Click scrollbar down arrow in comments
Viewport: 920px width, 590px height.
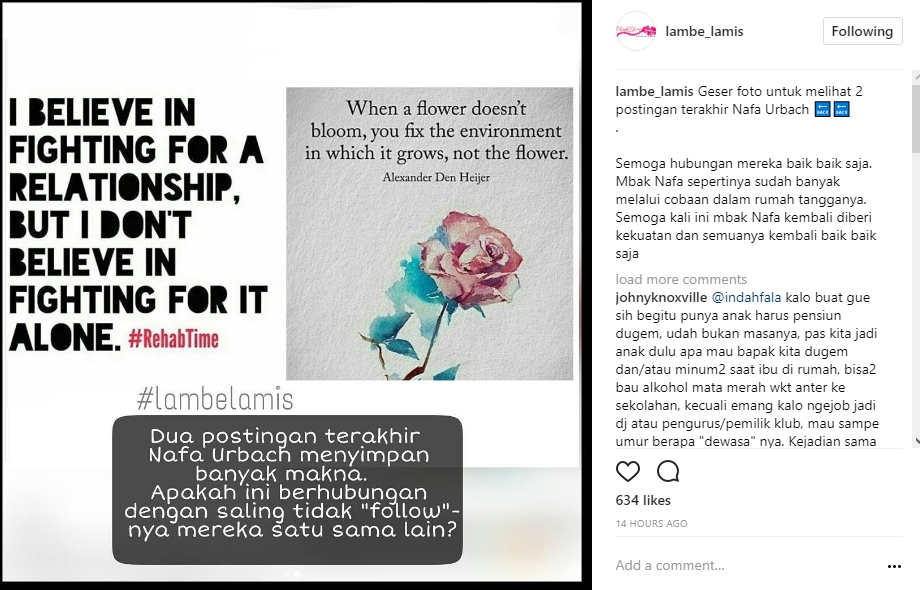point(916,442)
